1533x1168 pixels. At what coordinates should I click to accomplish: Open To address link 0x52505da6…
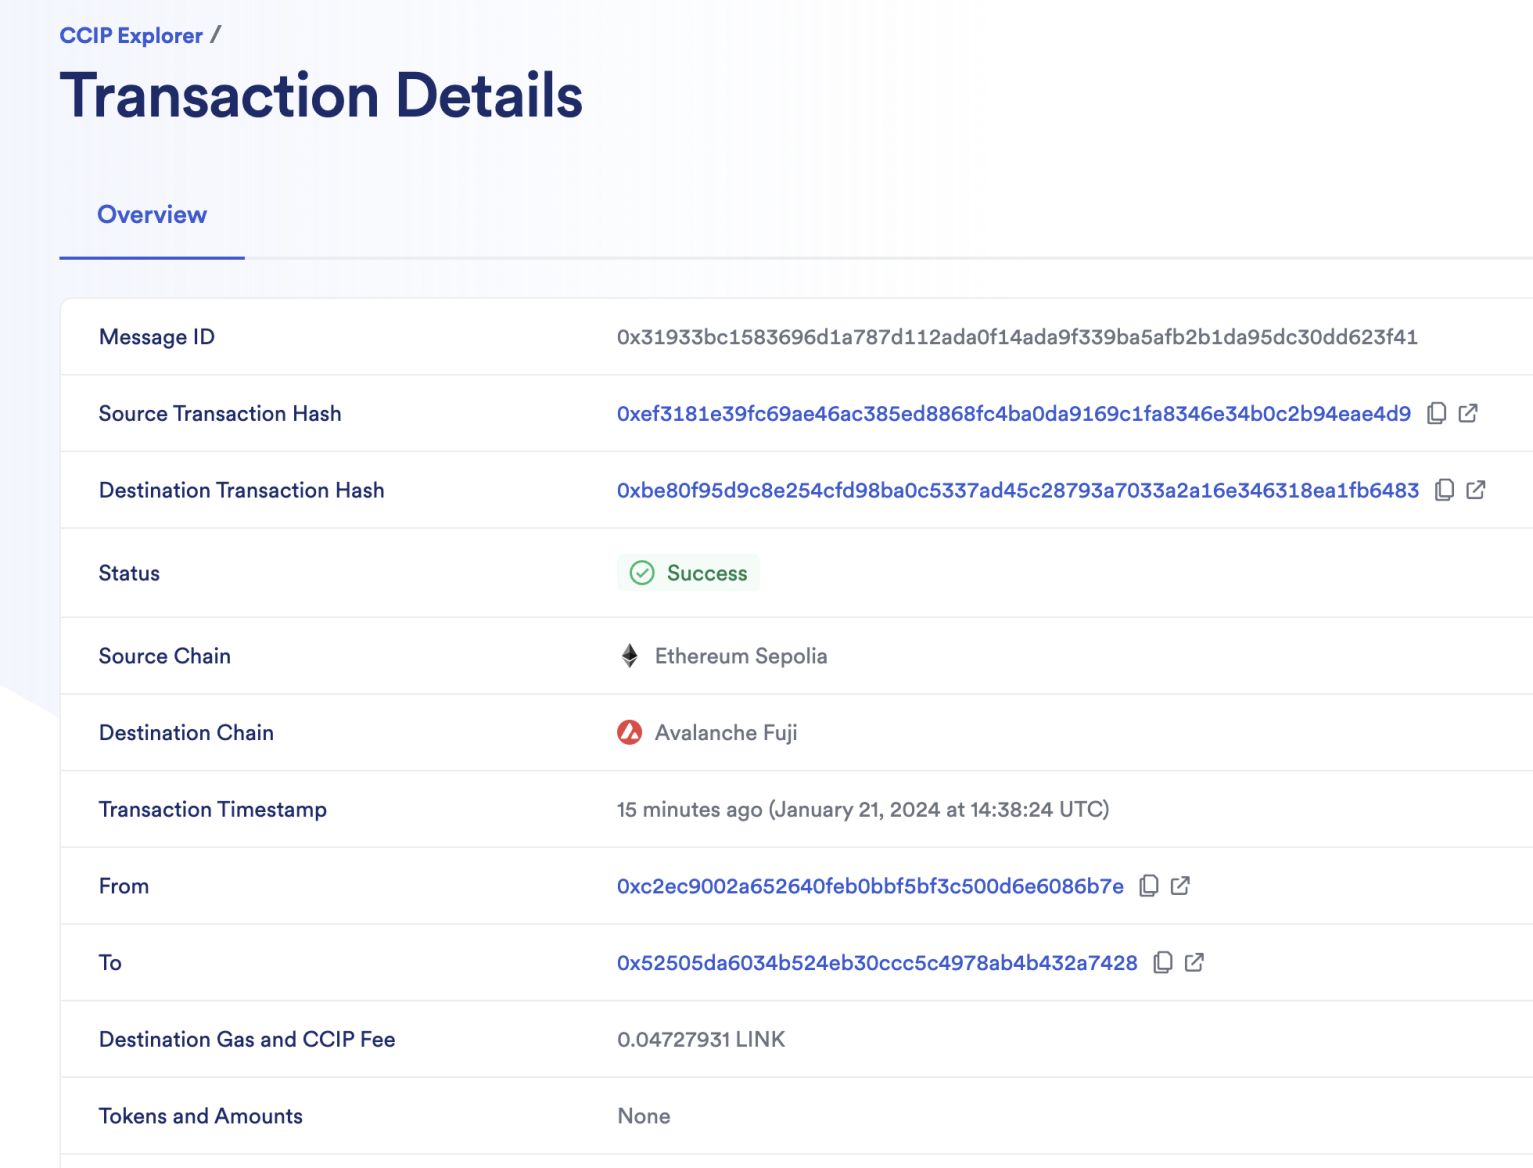point(877,963)
